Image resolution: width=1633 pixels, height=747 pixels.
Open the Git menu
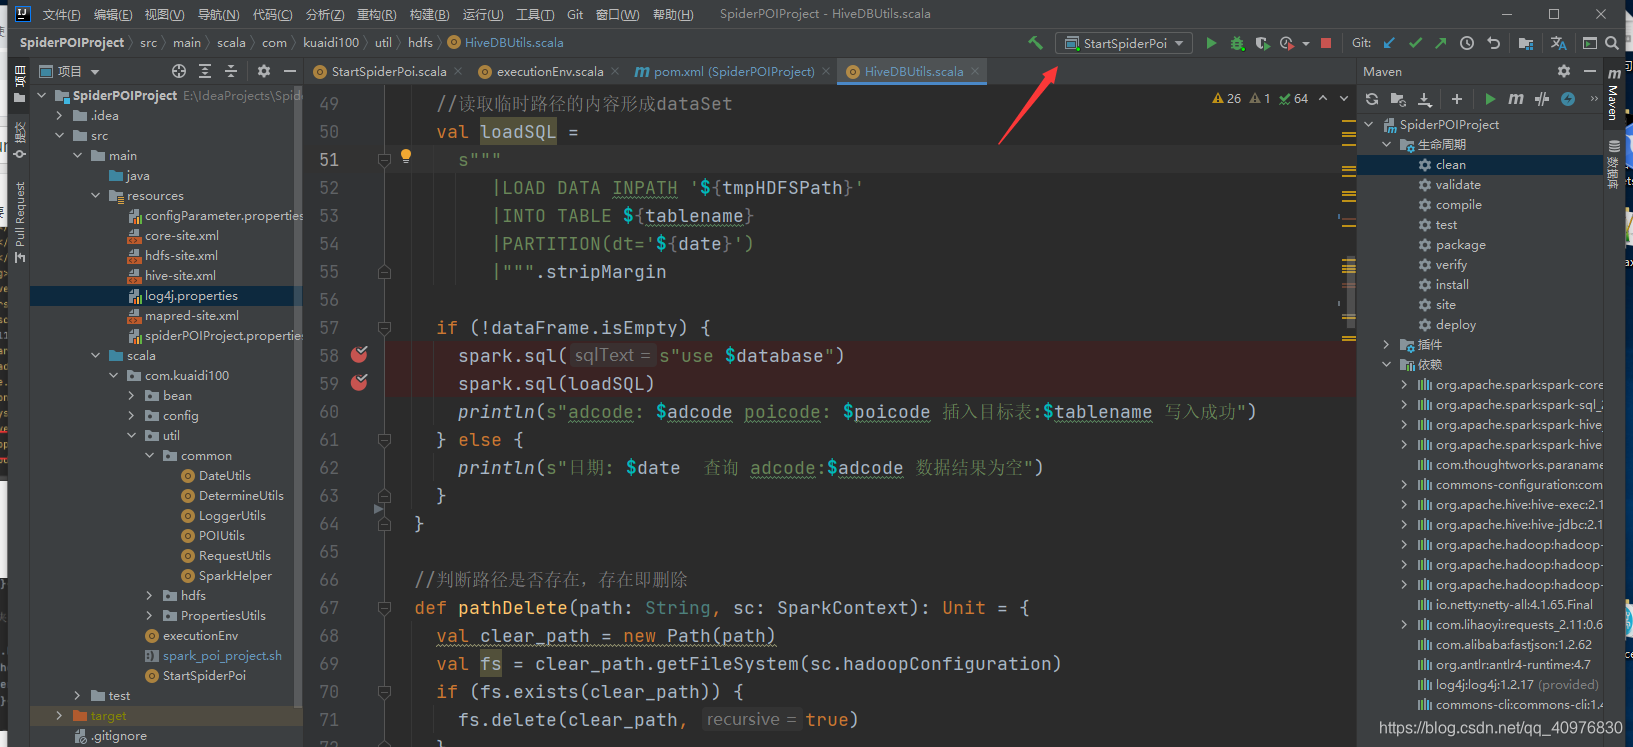coord(575,14)
